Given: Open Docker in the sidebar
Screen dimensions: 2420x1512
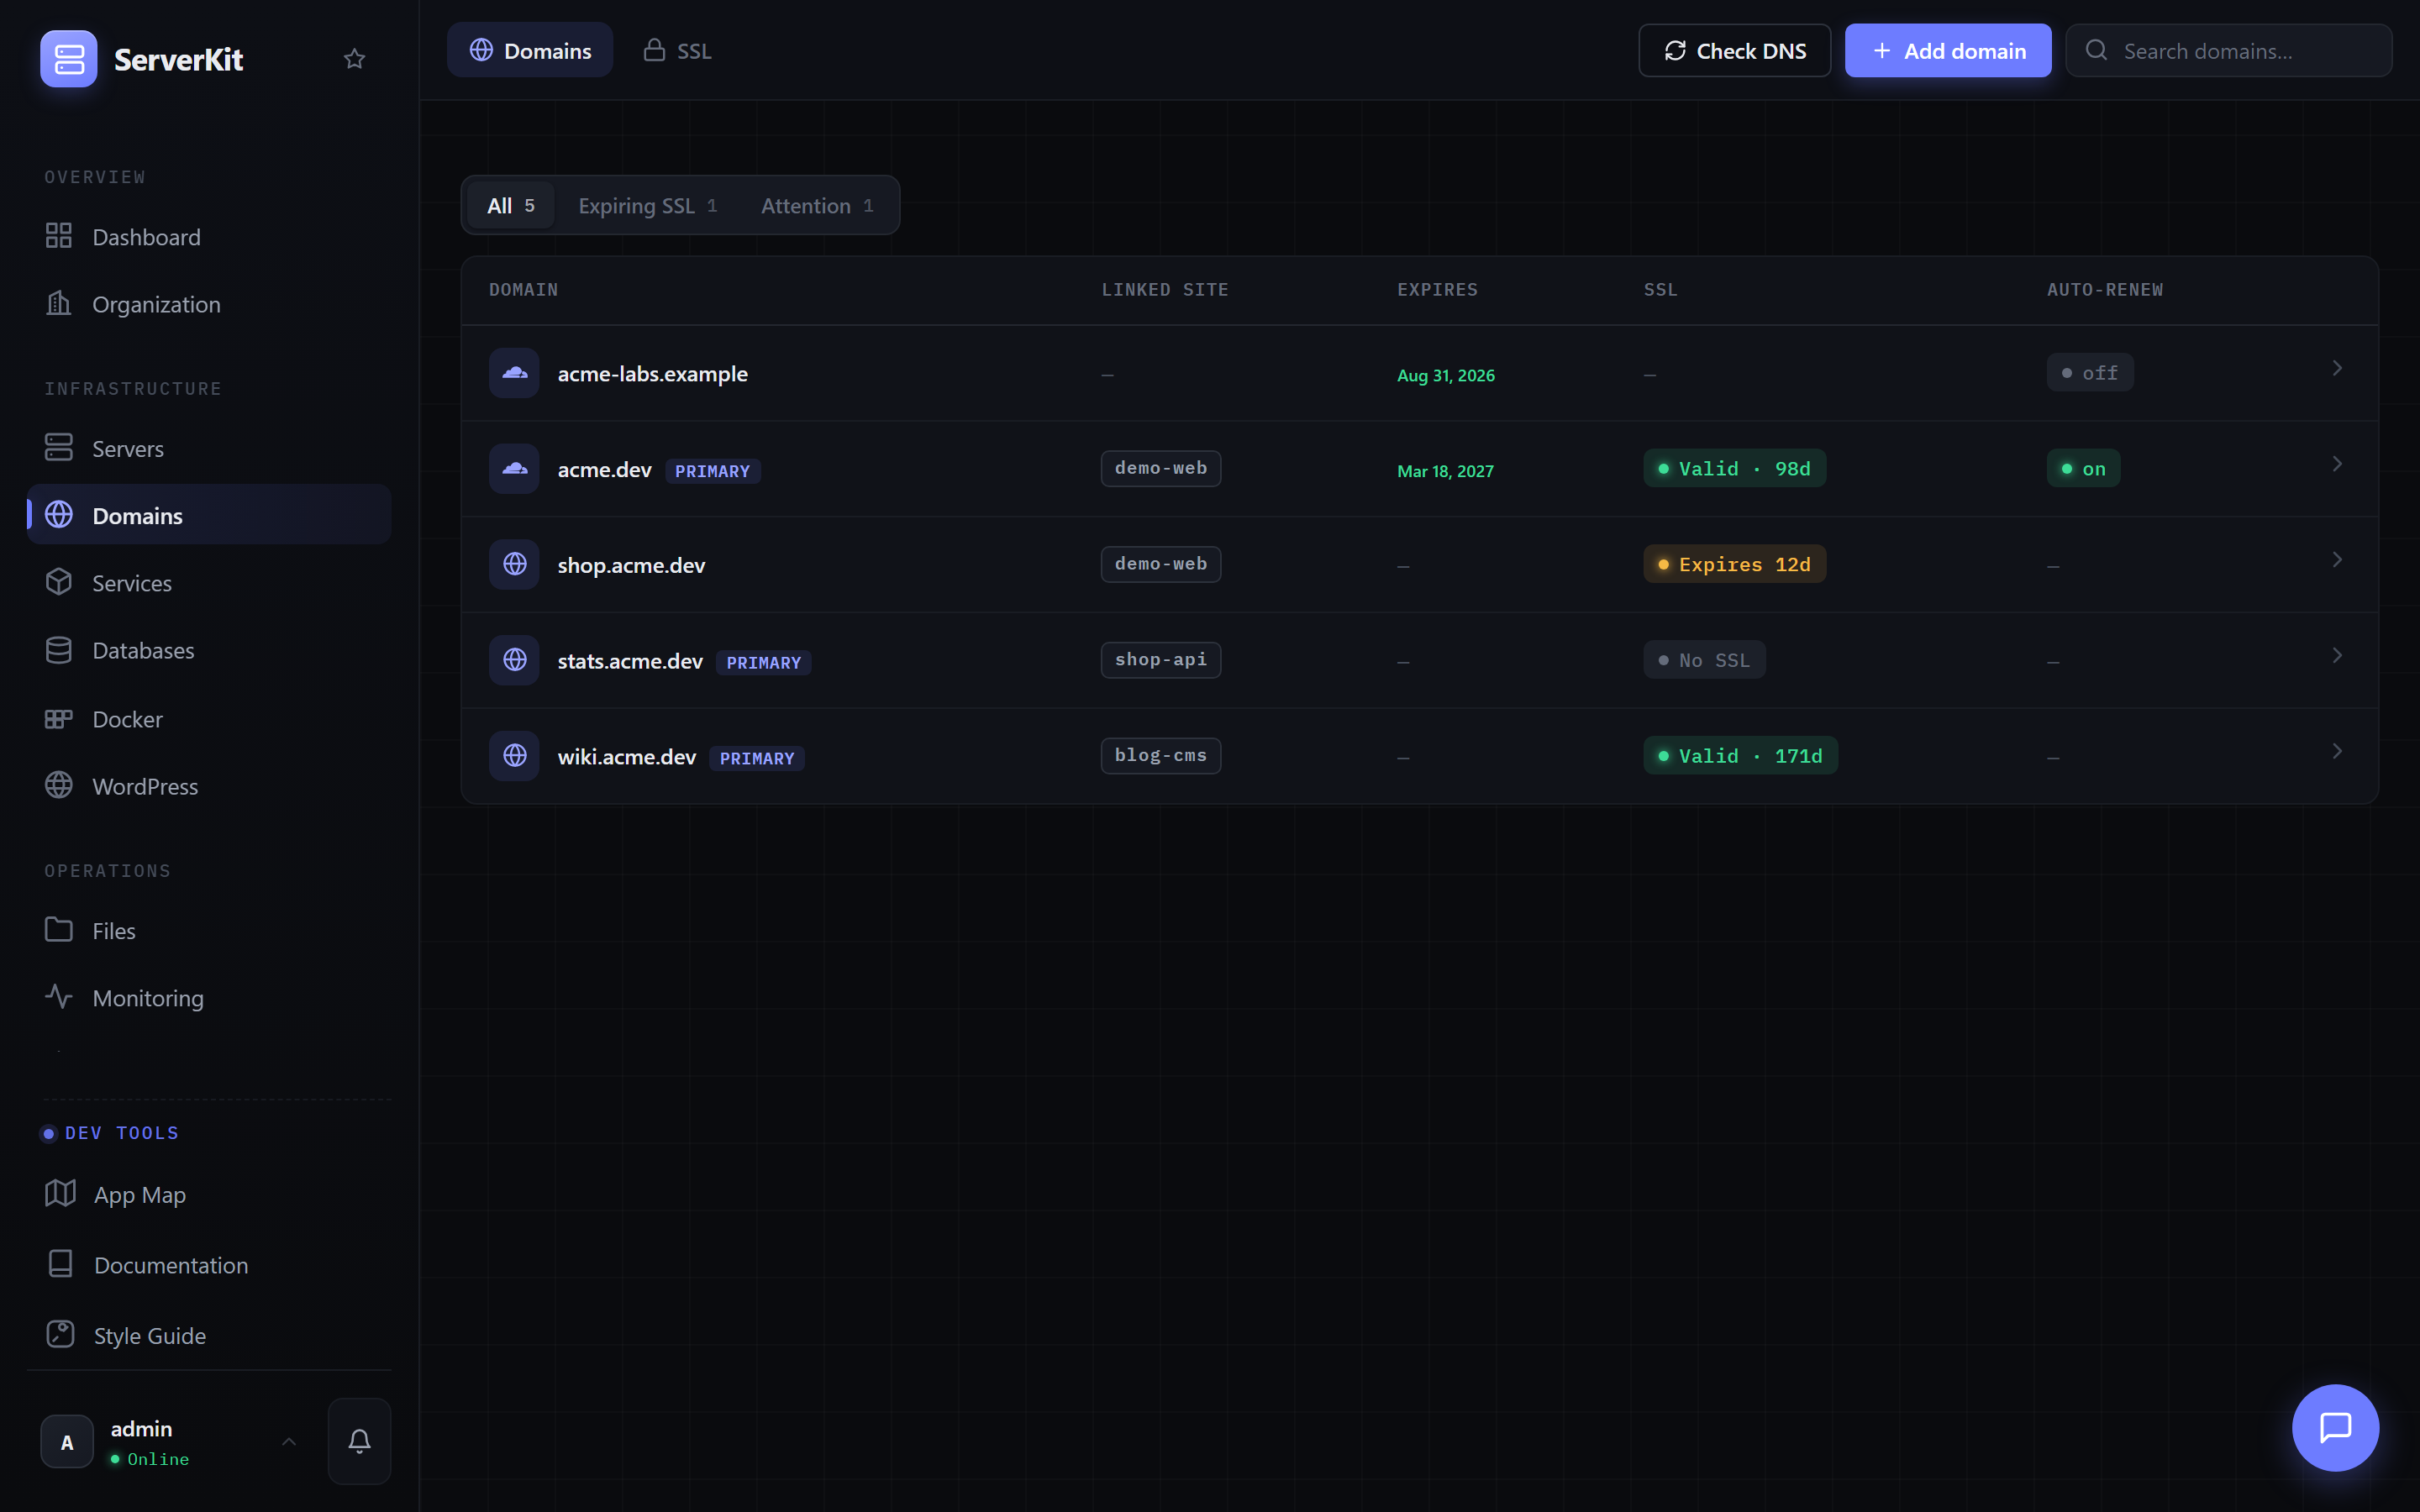Looking at the screenshot, I should (x=209, y=719).
